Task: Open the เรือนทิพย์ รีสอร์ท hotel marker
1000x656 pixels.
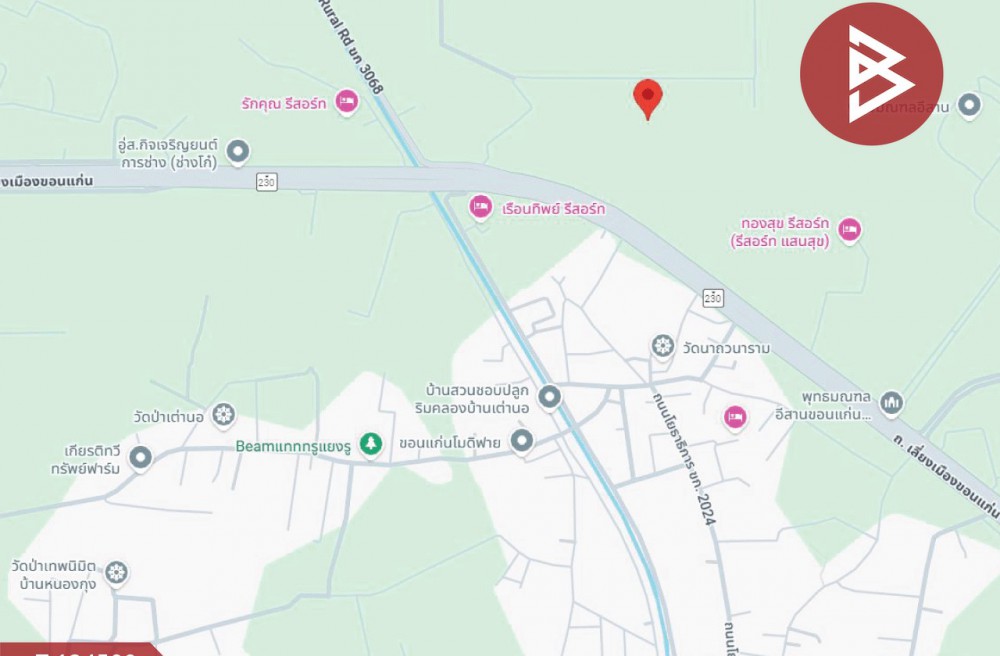Action: click(480, 208)
